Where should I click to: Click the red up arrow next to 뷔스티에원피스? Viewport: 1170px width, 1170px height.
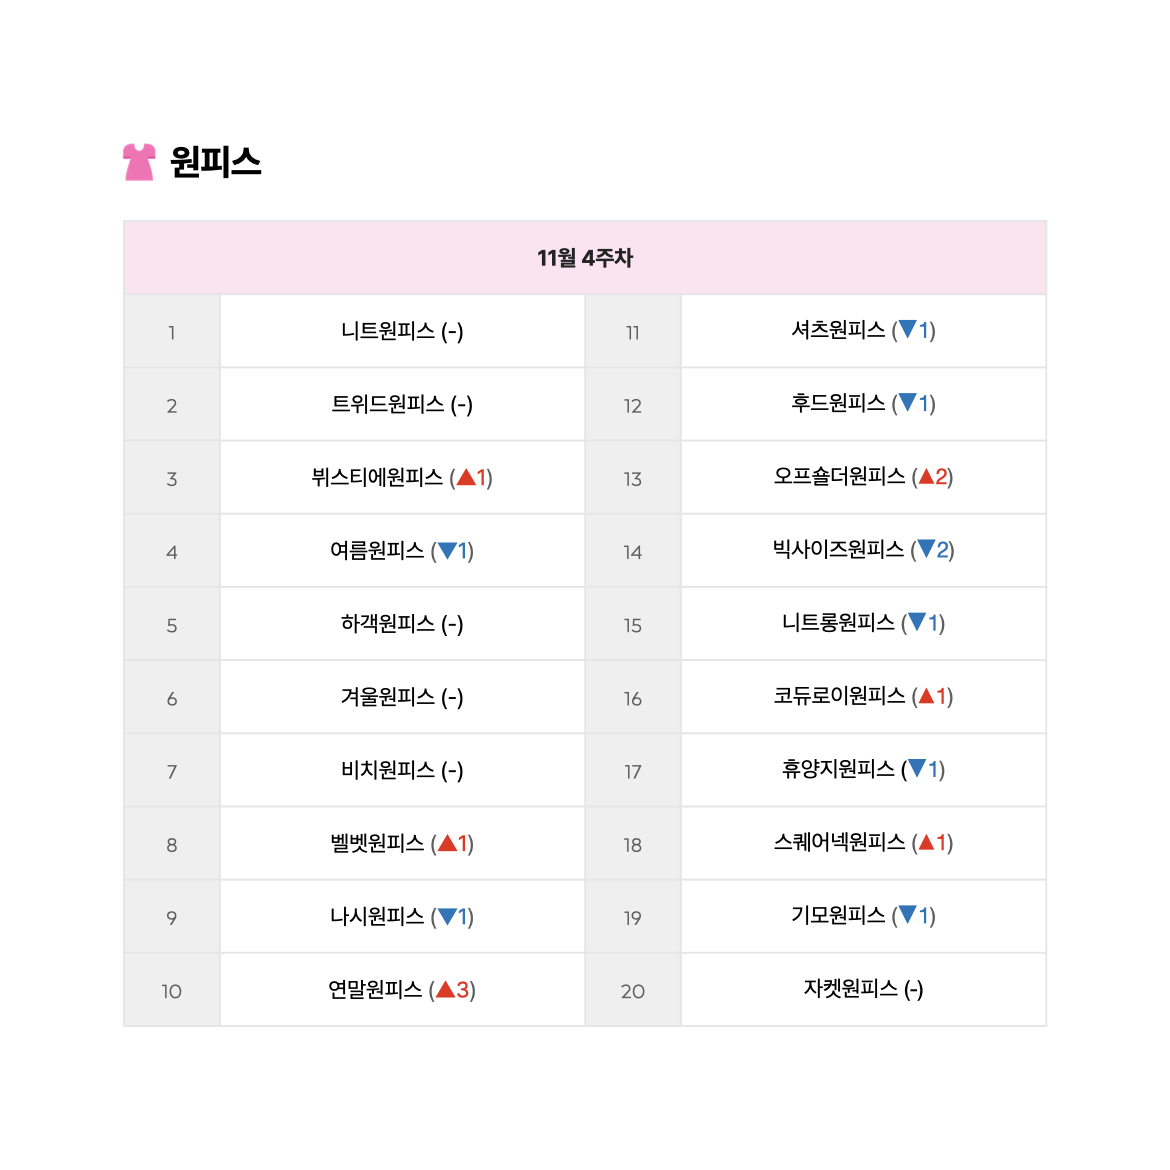(466, 478)
